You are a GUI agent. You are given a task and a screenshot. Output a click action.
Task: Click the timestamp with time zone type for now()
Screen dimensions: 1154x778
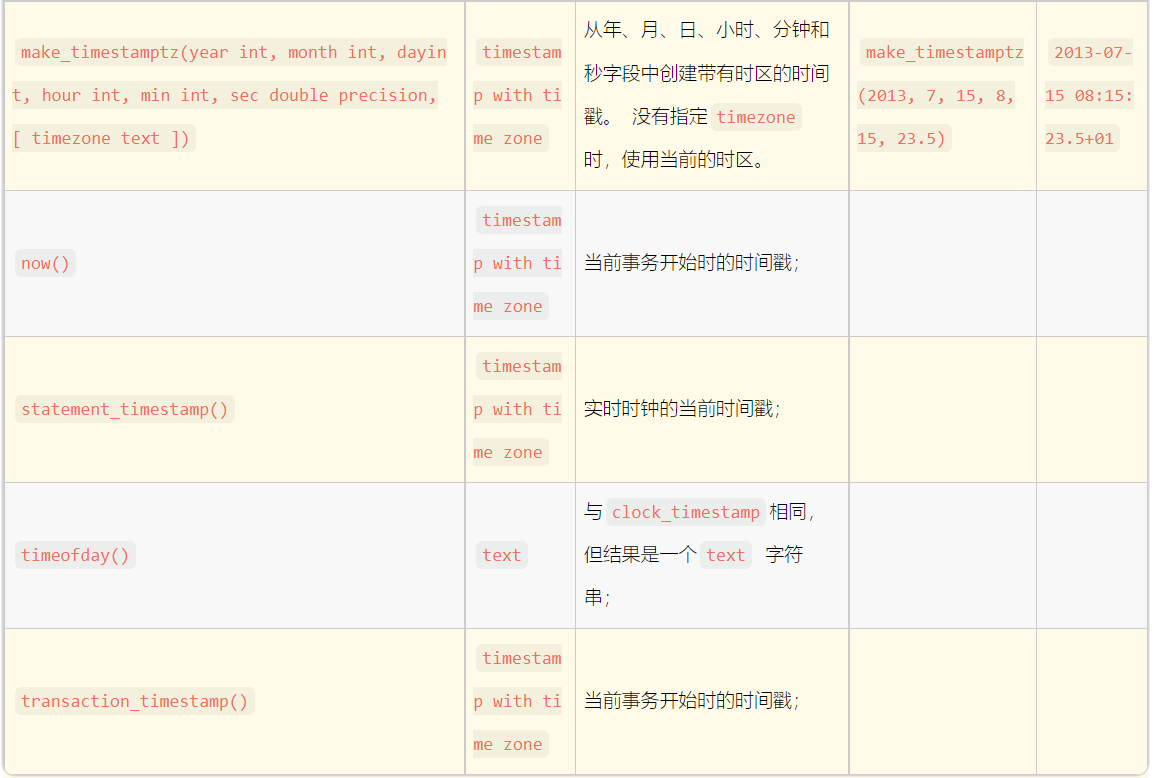point(517,263)
